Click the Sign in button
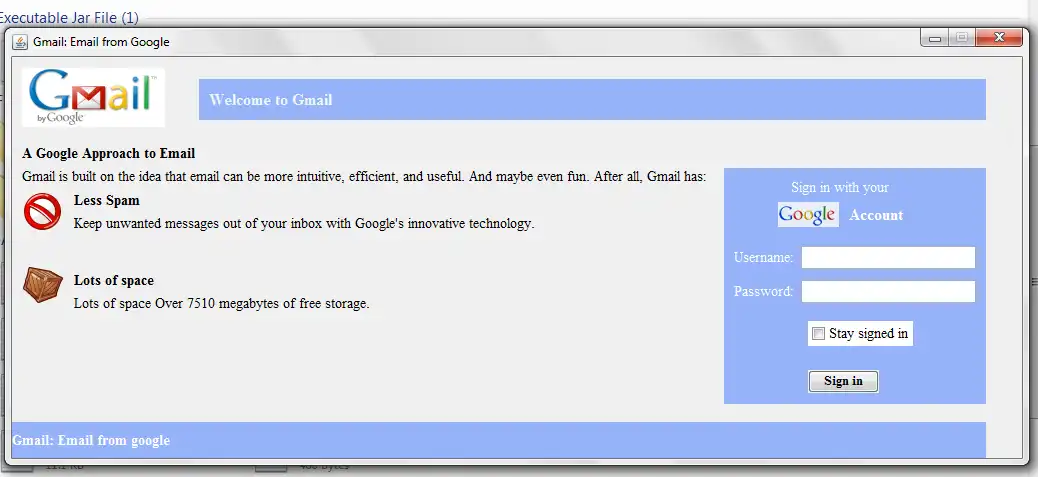This screenshot has height=477, width=1038. (x=843, y=381)
